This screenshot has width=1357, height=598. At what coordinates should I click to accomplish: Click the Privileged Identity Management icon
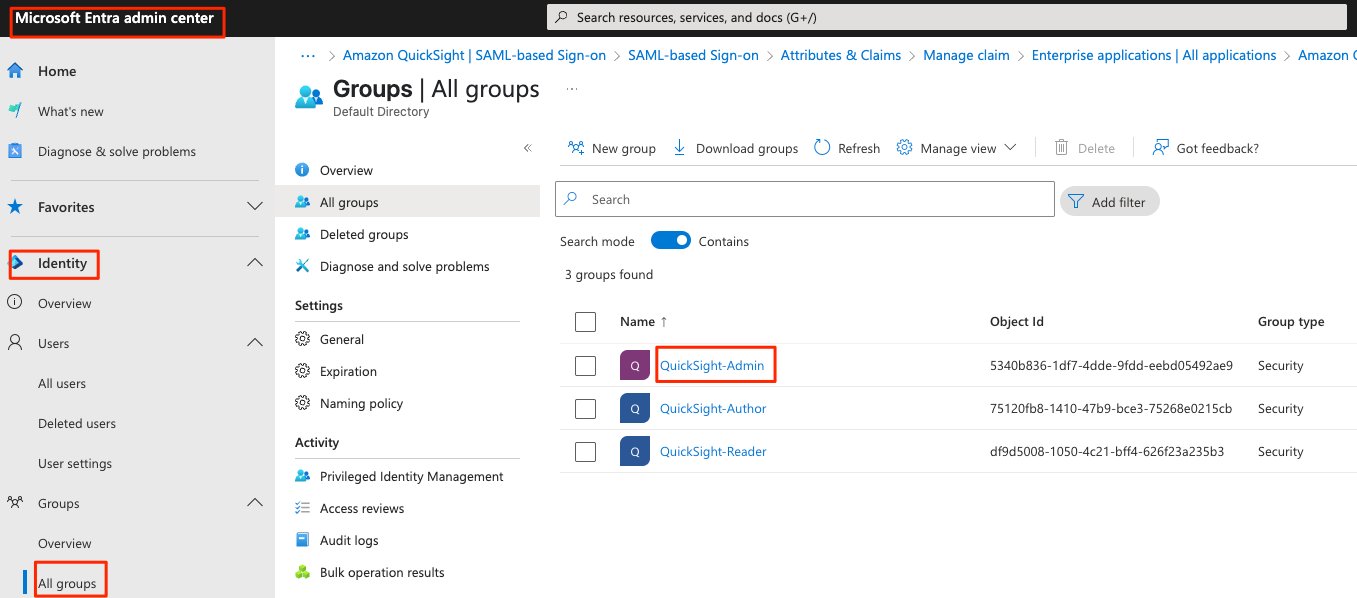point(303,476)
